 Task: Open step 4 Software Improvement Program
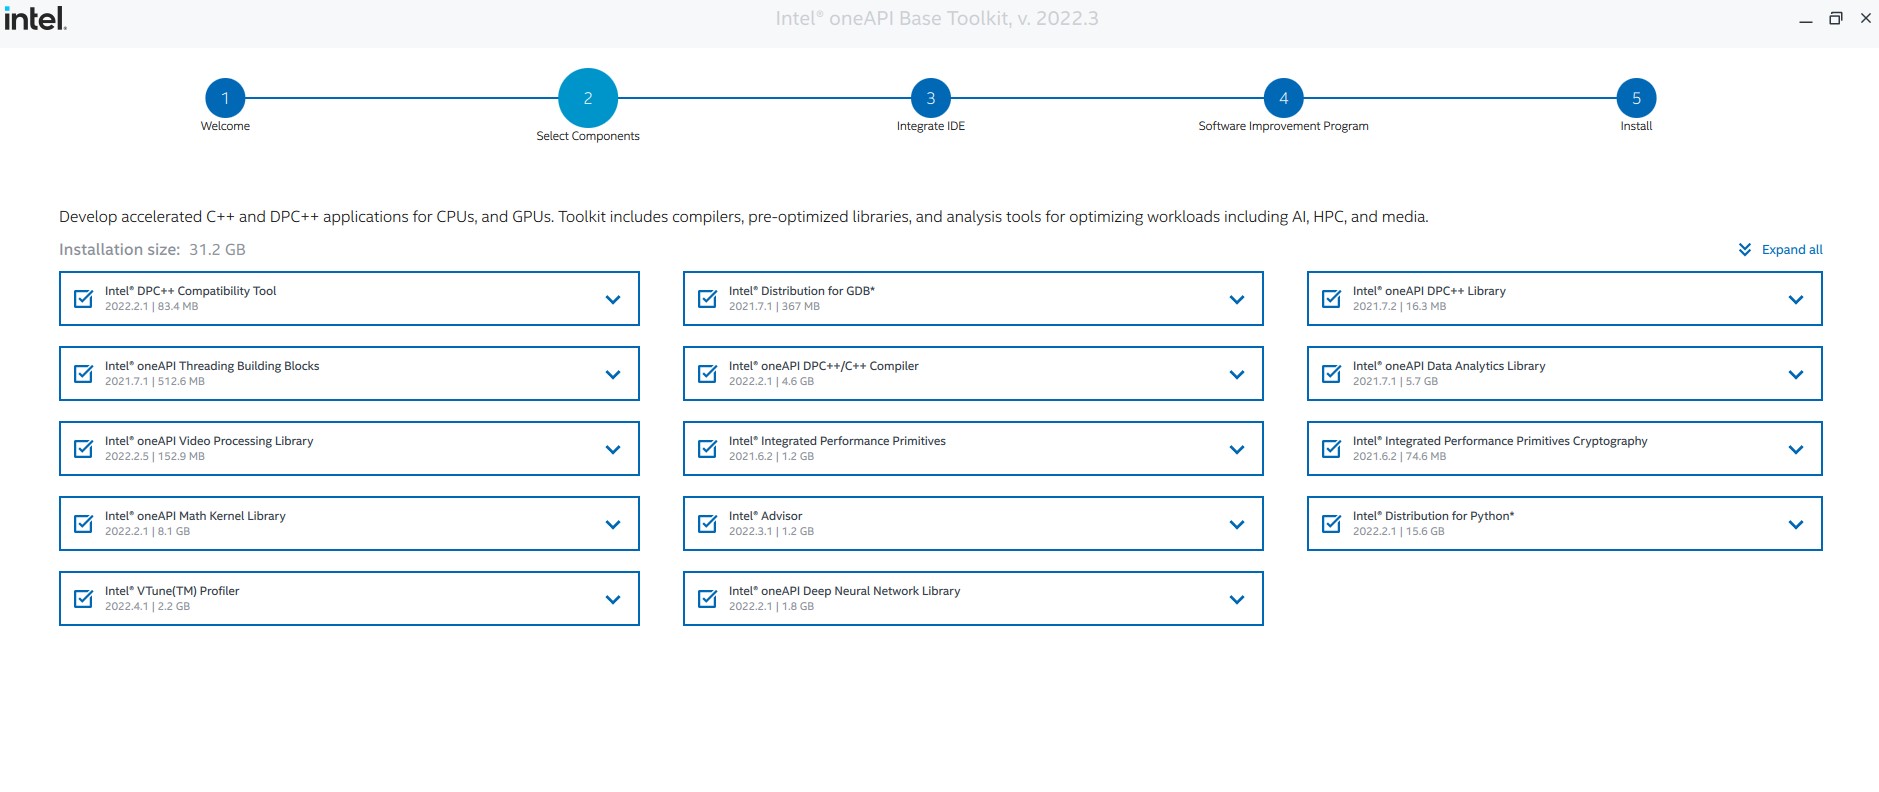click(1284, 98)
